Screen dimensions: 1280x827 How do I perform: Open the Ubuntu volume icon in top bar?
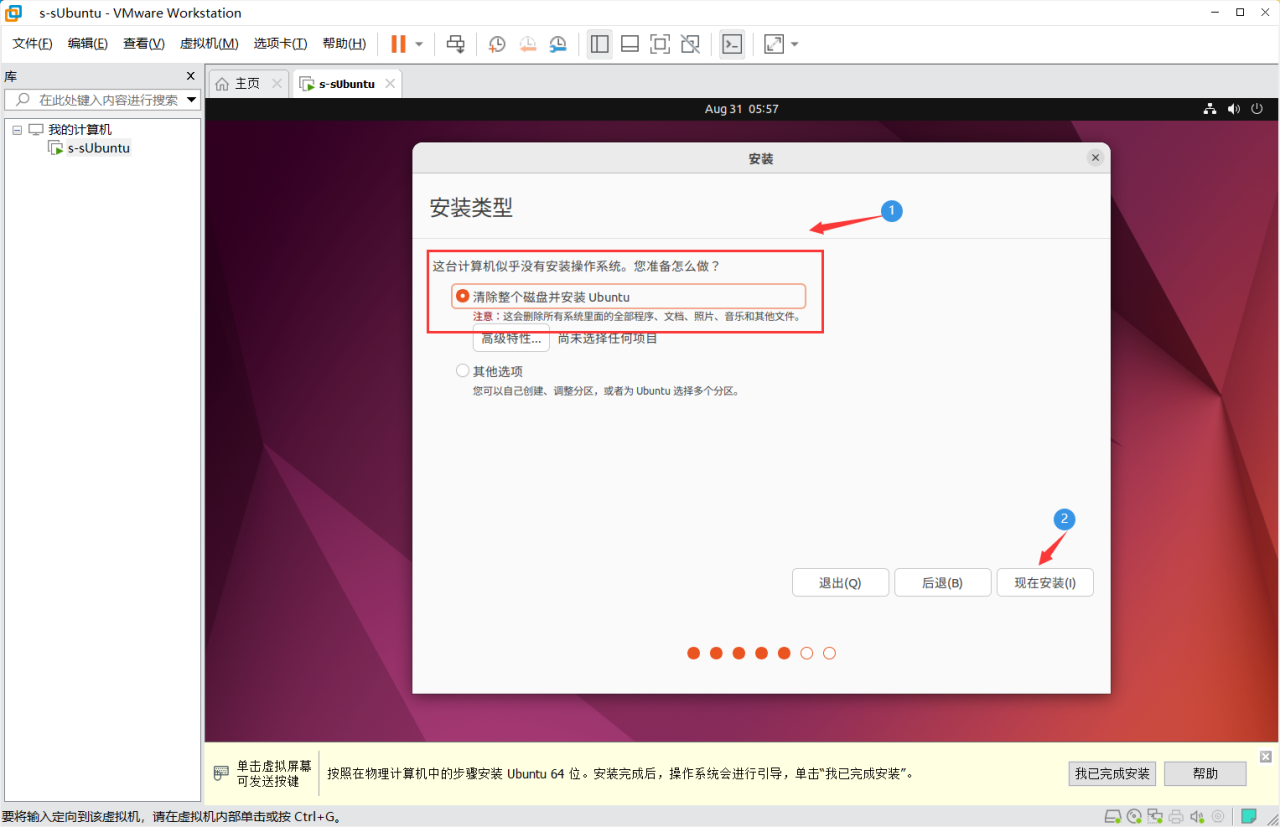tap(1234, 109)
